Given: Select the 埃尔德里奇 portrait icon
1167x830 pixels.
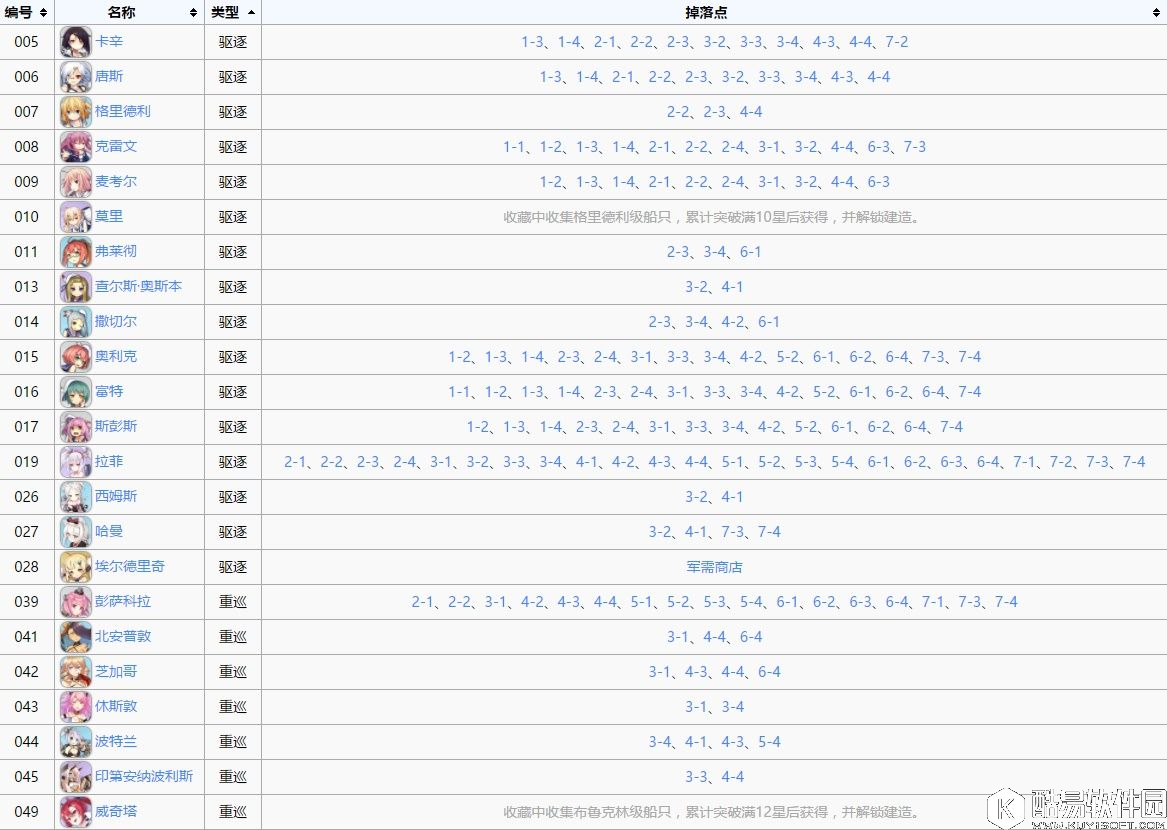Looking at the screenshot, I should coord(75,567).
